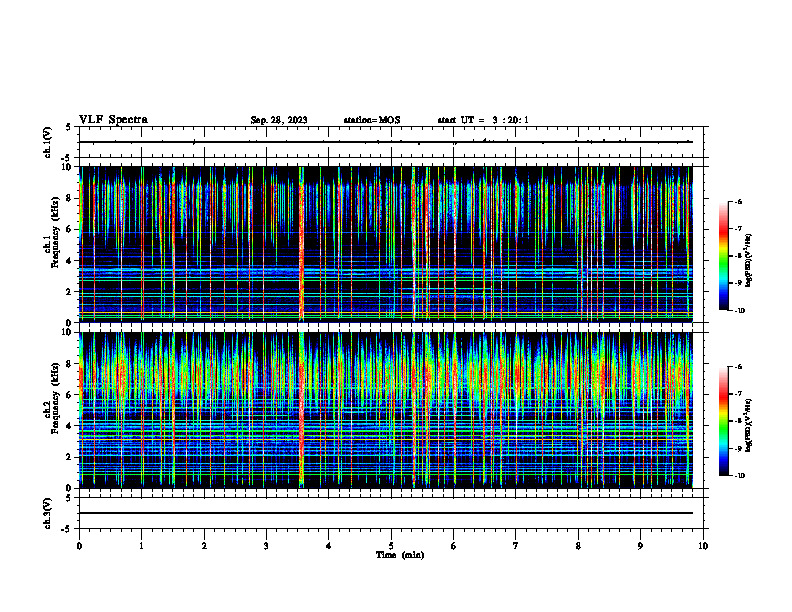Click the time axis tick label "5"
The height and width of the screenshot is (612, 792).
391,546
